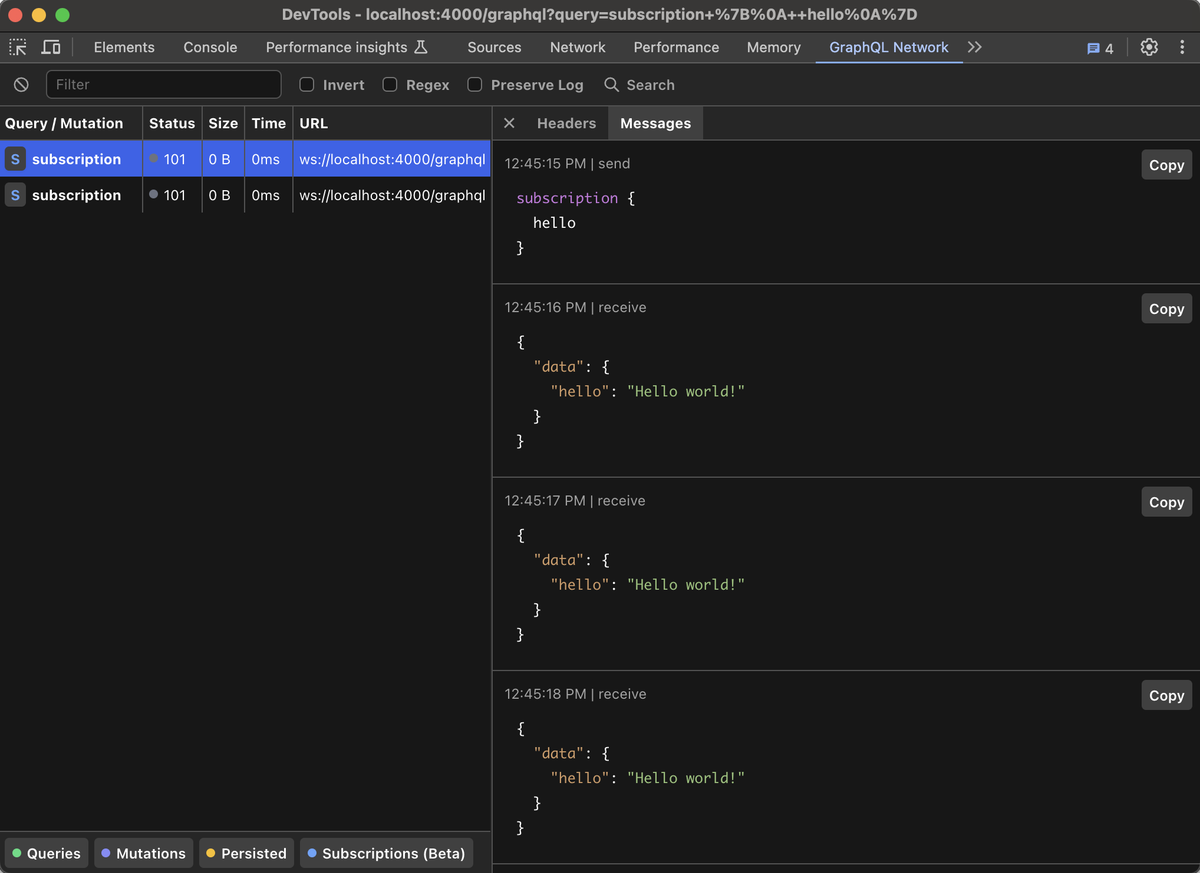1200x873 pixels.
Task: Open the three-dot customize menu
Action: tap(1183, 46)
